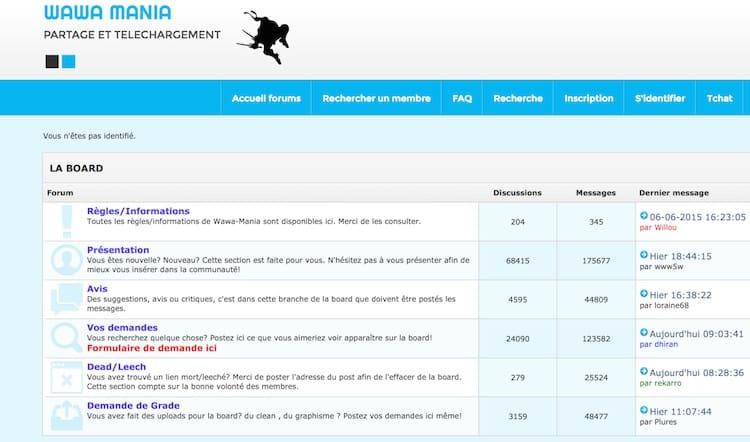Open S'identifier login page
This screenshot has width=750, height=442.
660,98
